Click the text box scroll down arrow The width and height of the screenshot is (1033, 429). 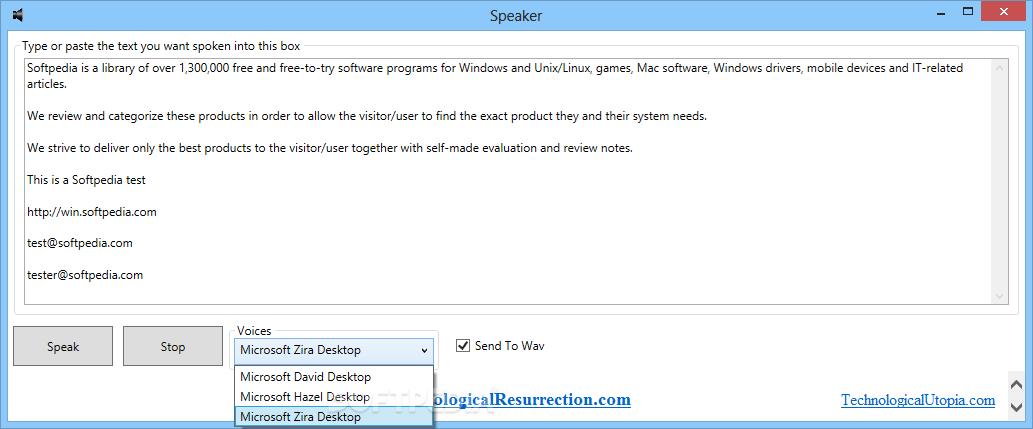coord(999,296)
